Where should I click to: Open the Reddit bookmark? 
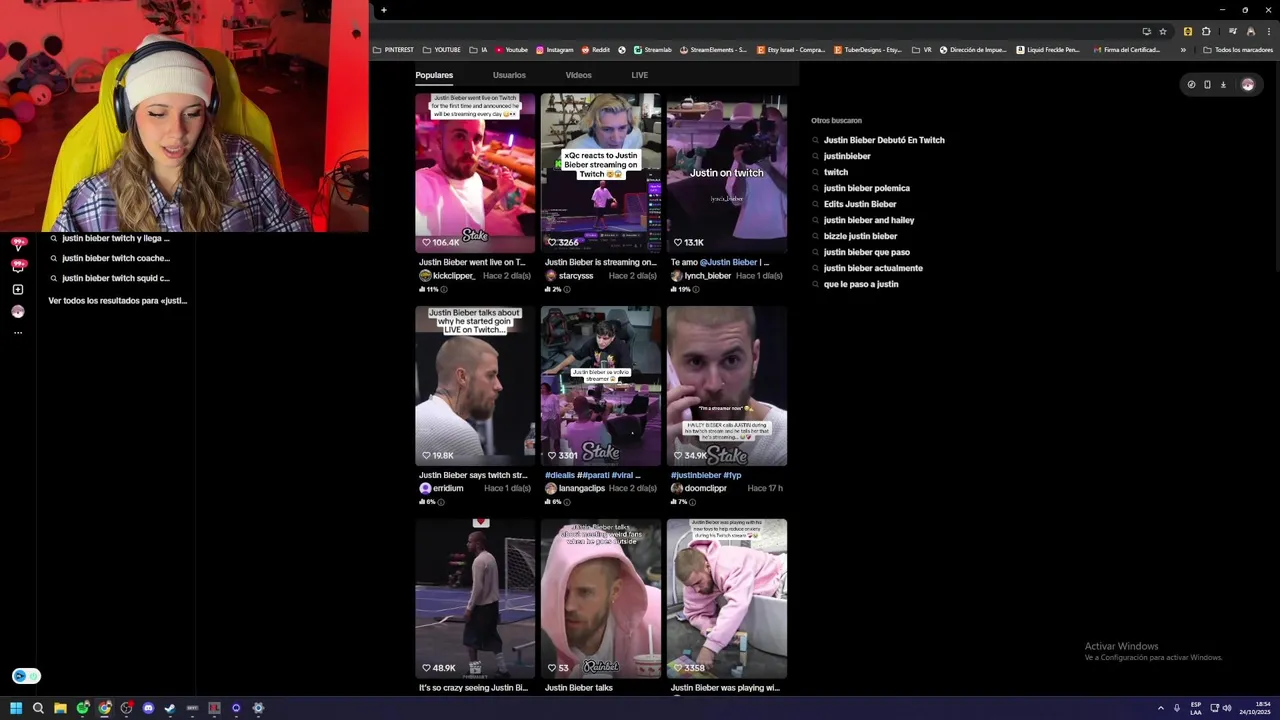coord(595,50)
